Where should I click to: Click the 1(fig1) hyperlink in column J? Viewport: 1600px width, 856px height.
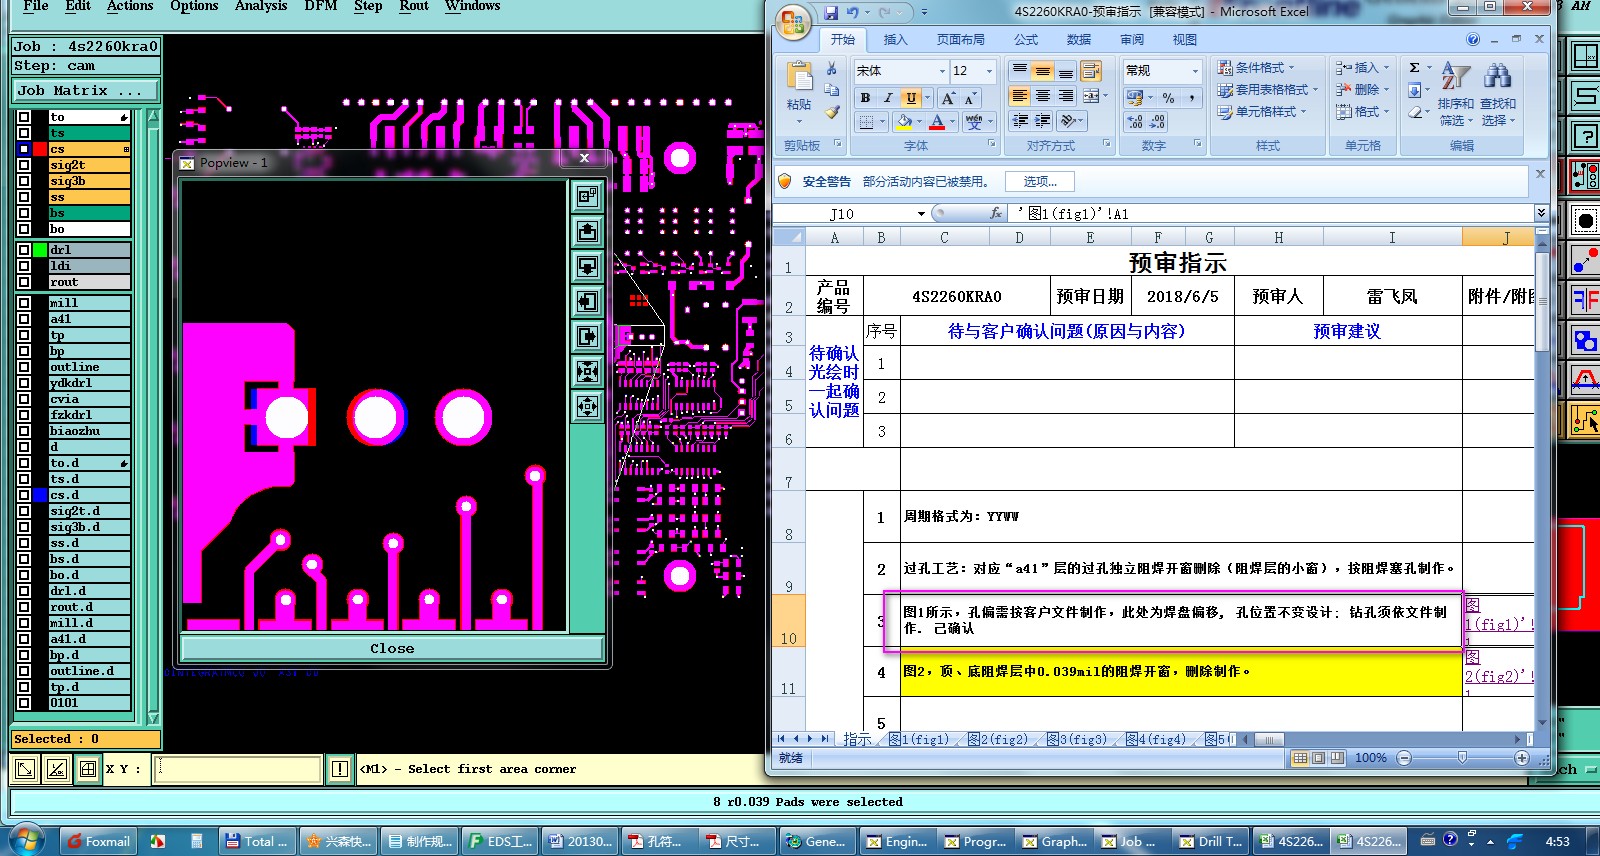click(x=1497, y=624)
